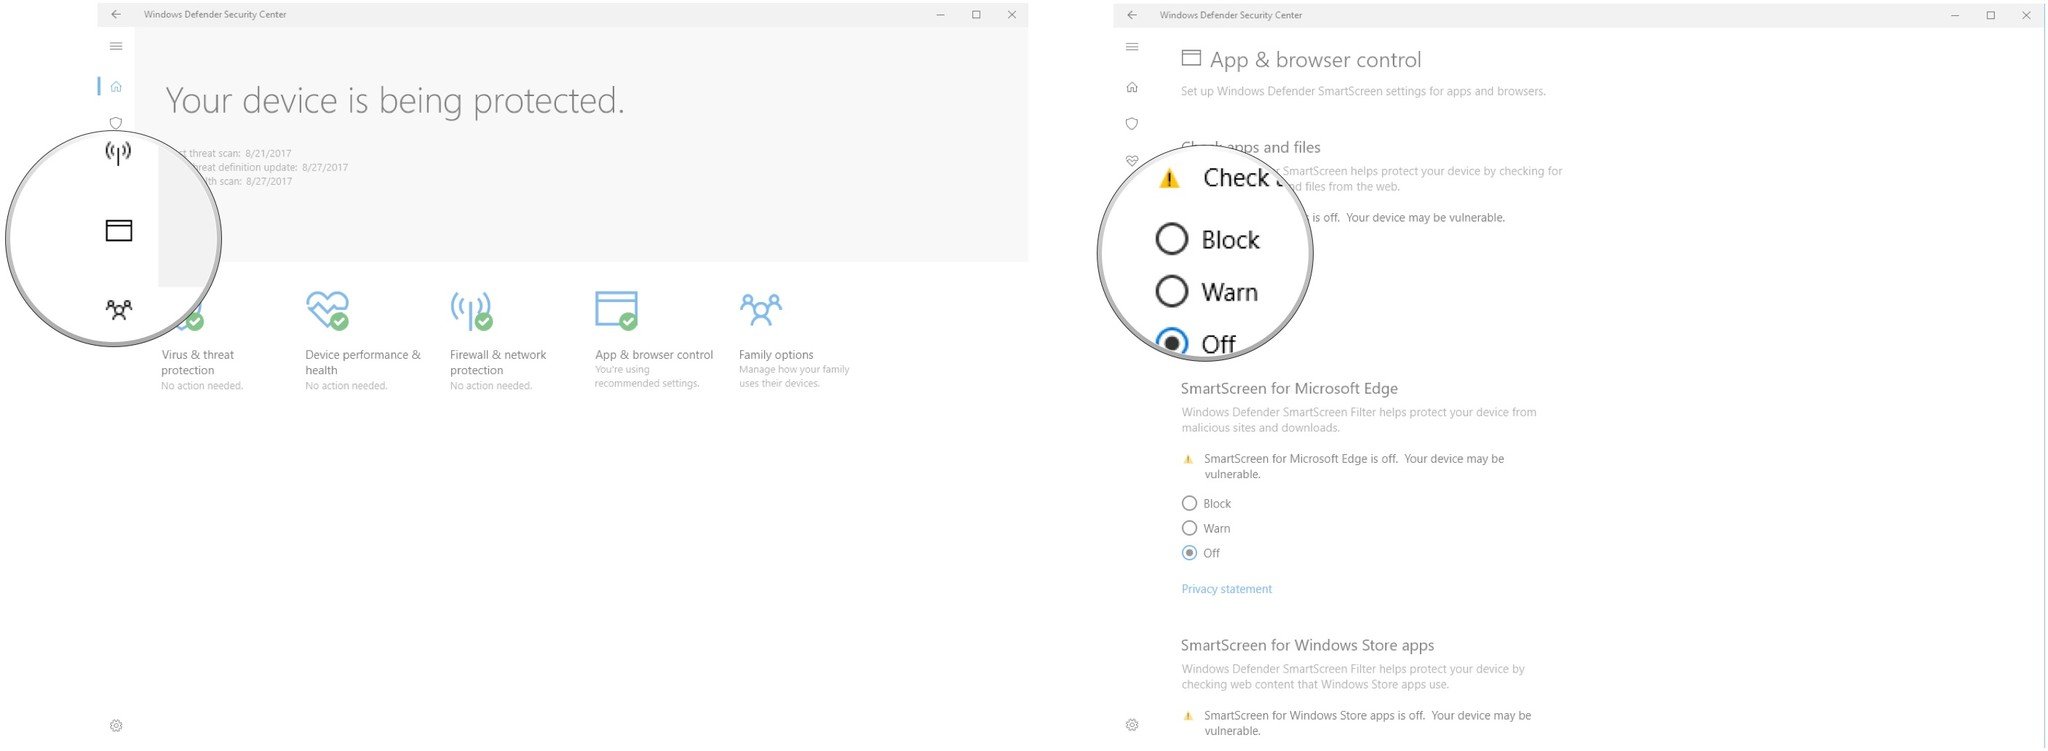Screen dimensions: 2048x751
Task: Open Device performance & health heart tile
Action: pyautogui.click(x=328, y=310)
